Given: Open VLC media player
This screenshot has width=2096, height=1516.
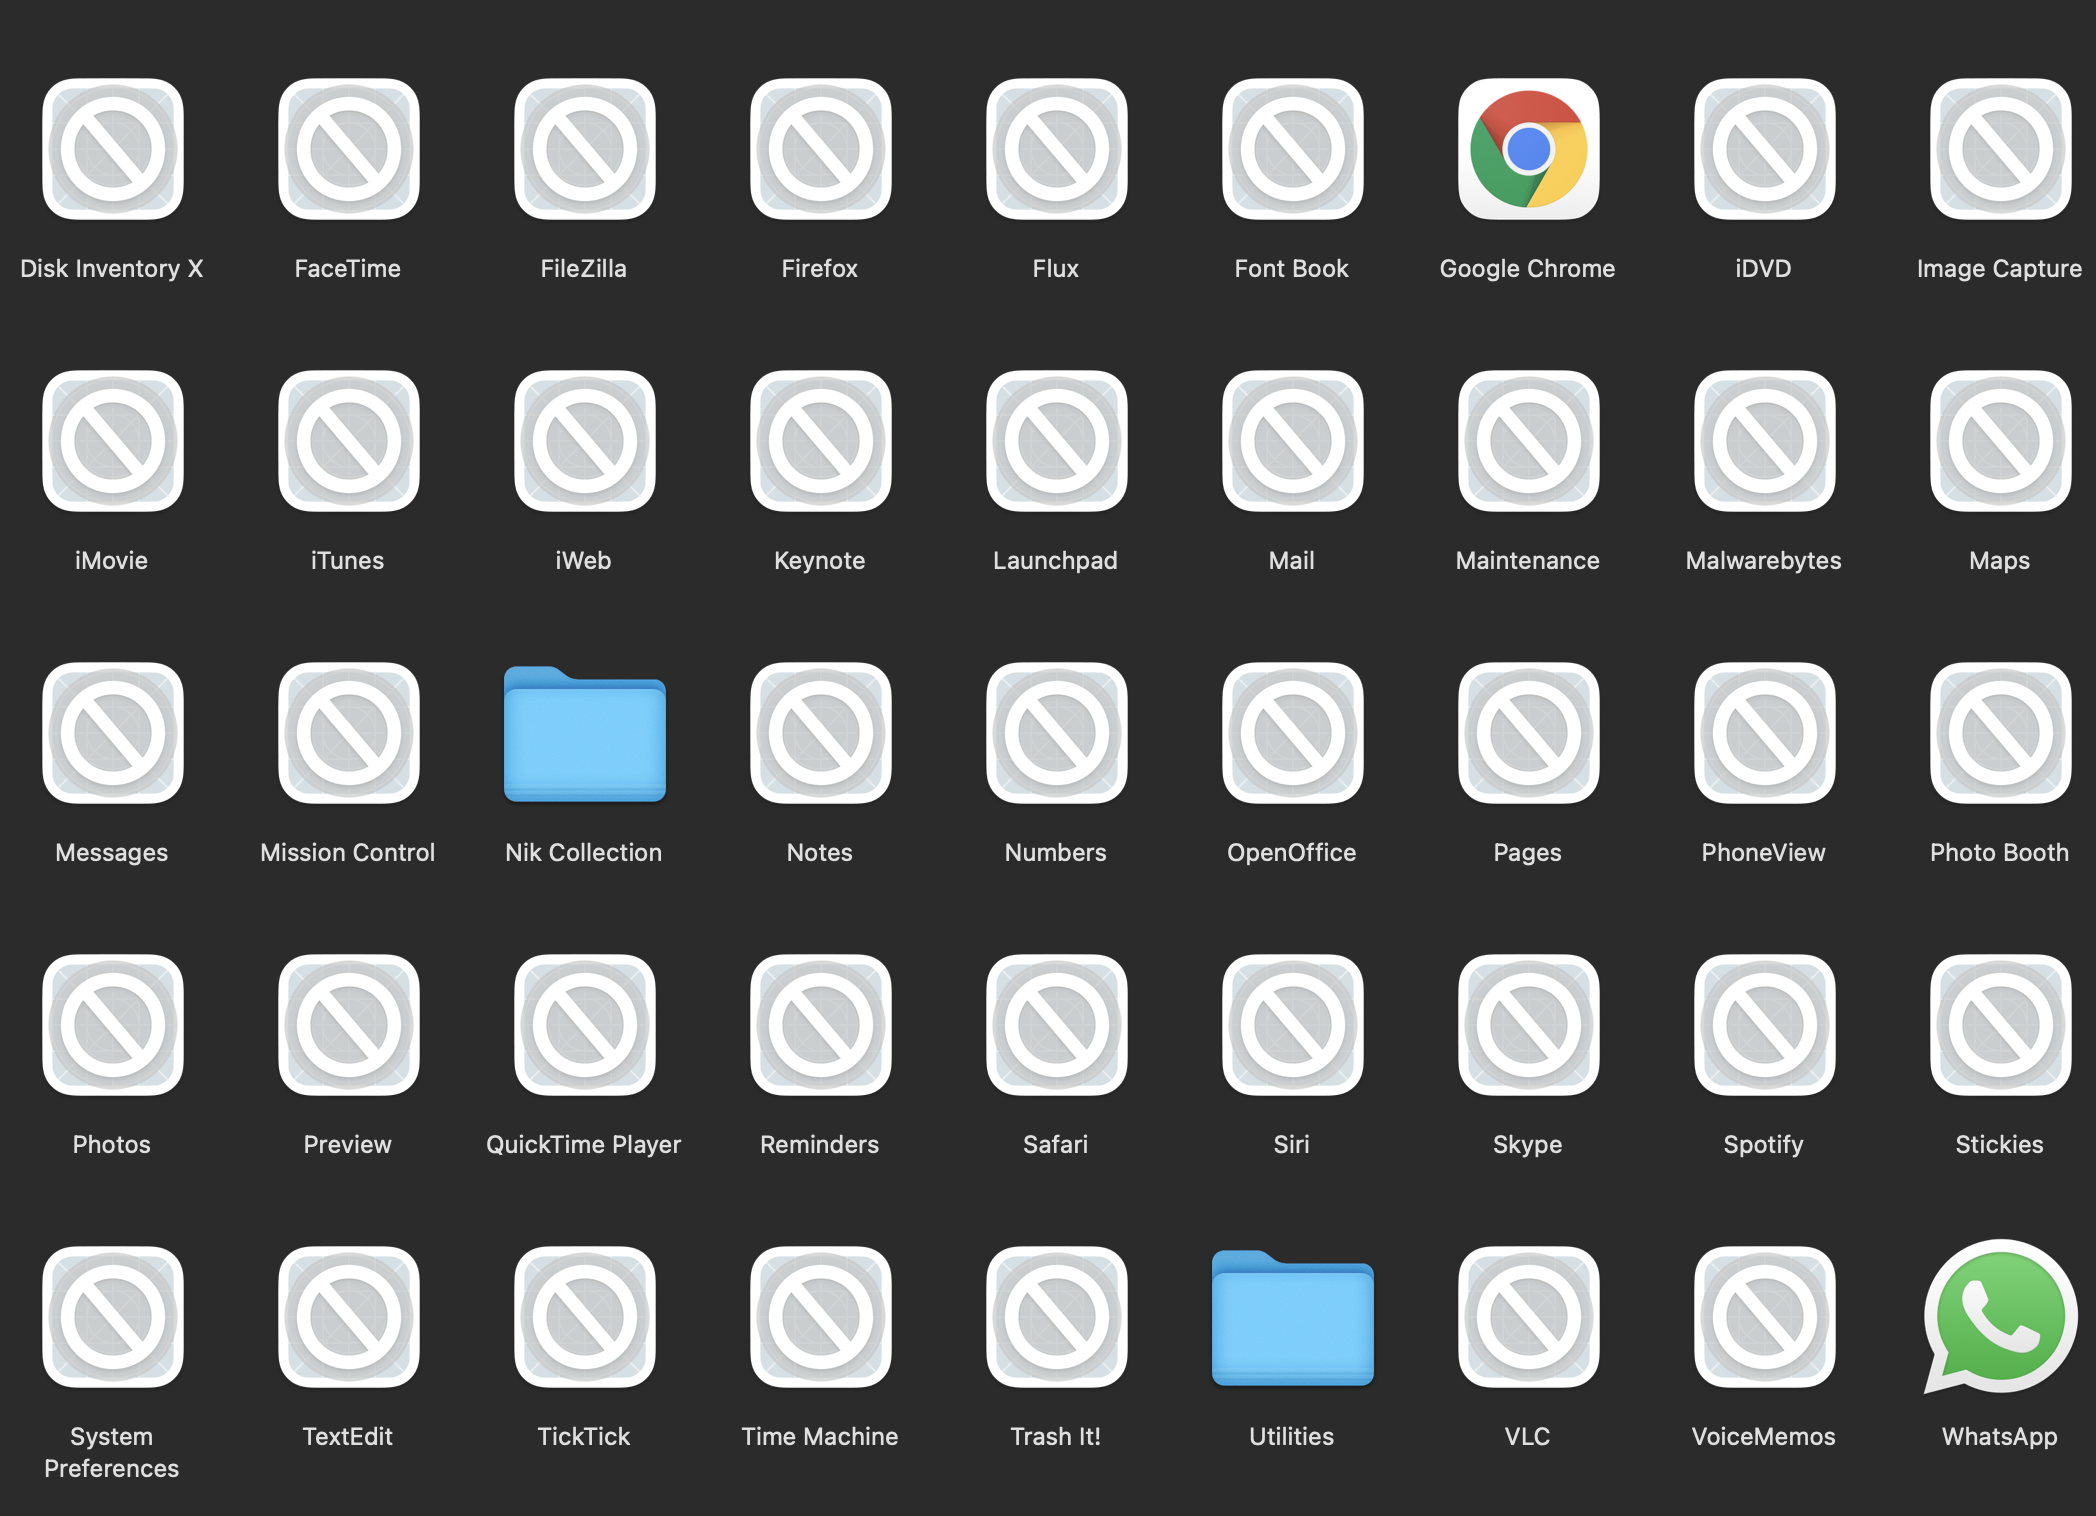Looking at the screenshot, I should point(1527,1318).
